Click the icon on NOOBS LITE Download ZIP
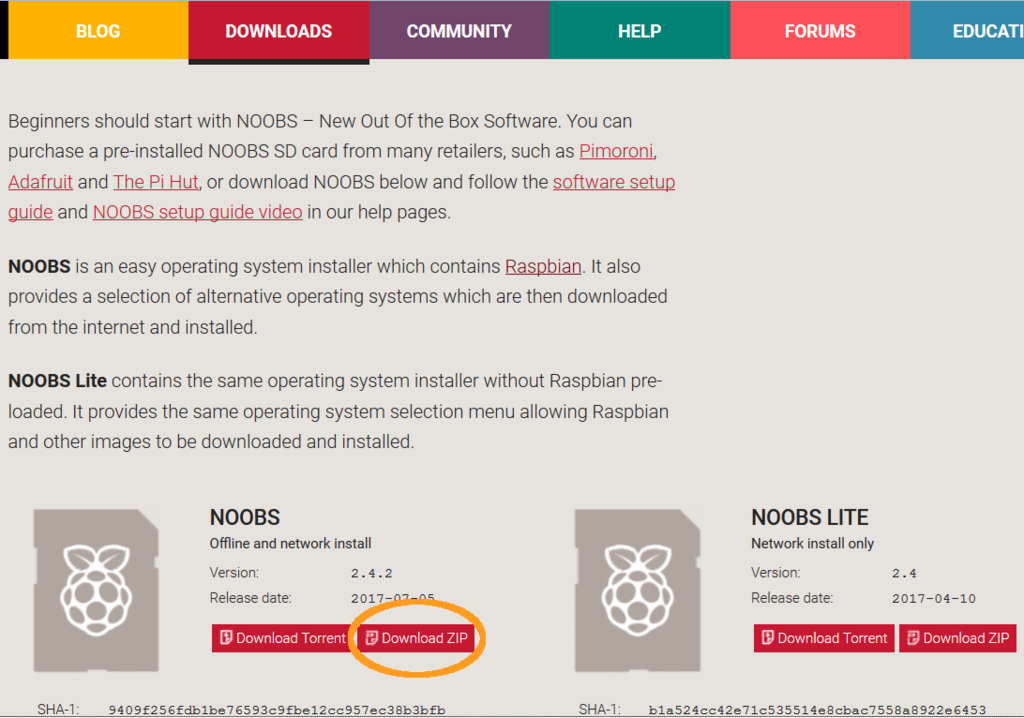The height and width of the screenshot is (718, 1024). pos(913,638)
